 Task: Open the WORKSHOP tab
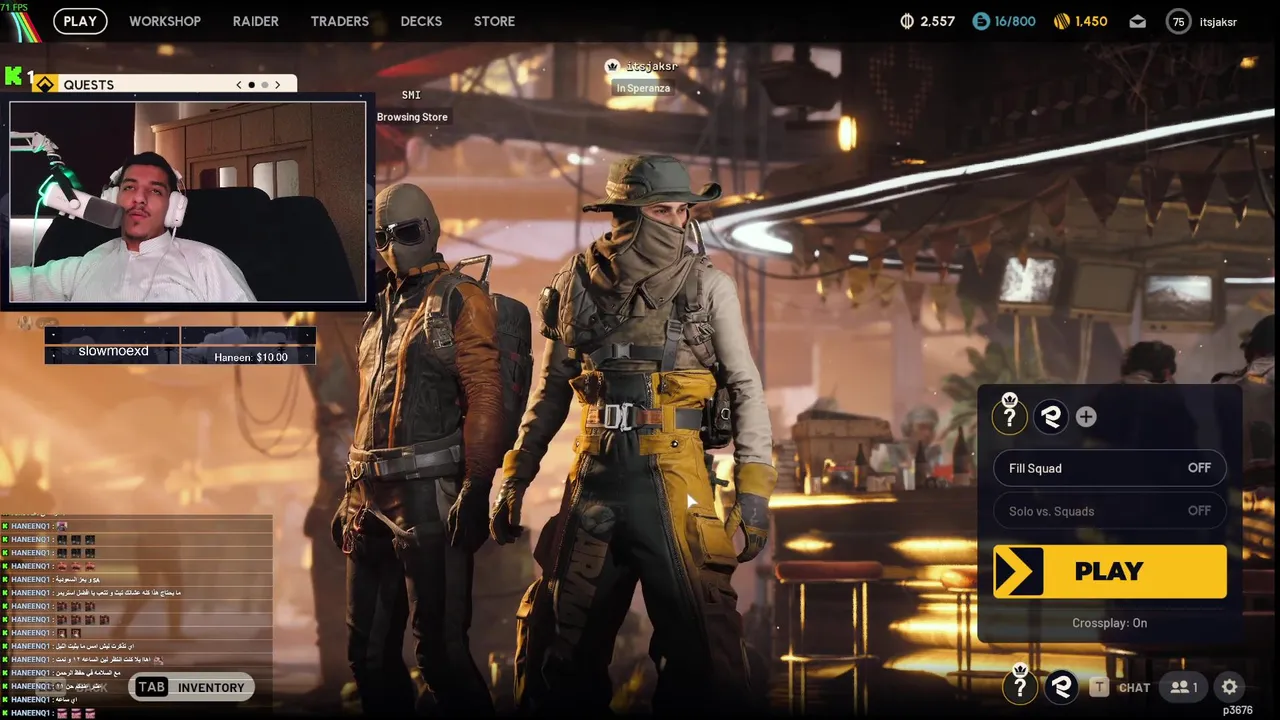point(165,21)
